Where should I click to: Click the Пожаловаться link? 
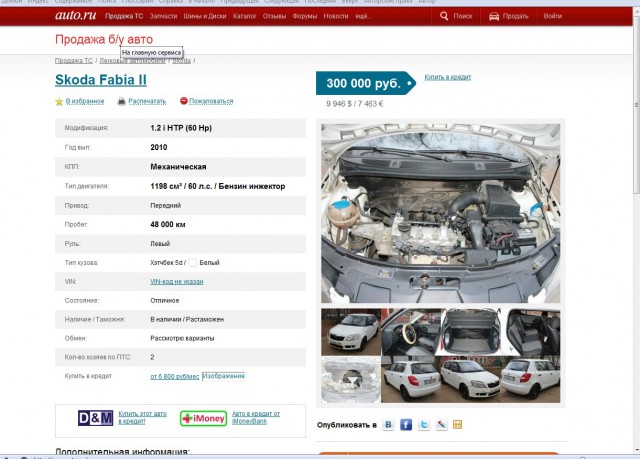[211, 101]
